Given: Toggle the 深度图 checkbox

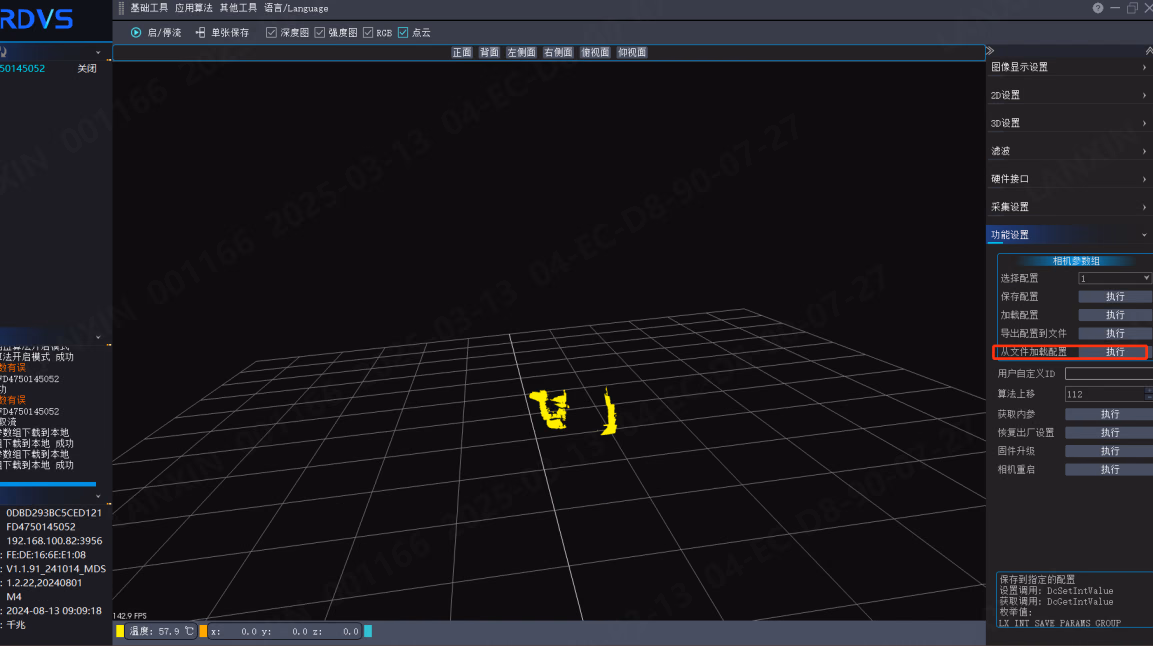Looking at the screenshot, I should click(x=271, y=32).
